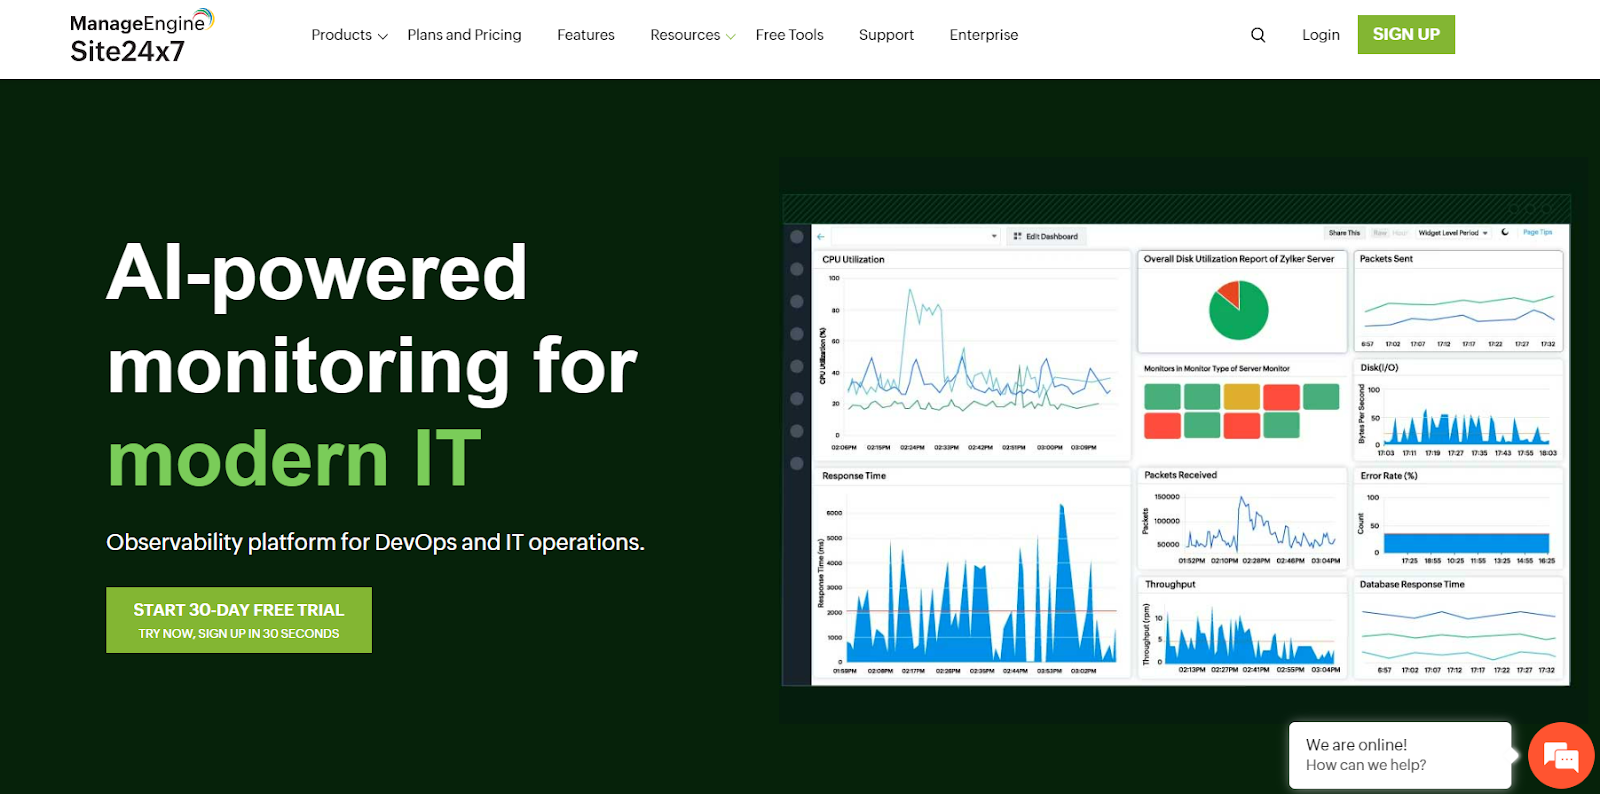Screen dimensions: 1600x794
Task: Go to Plans and Pricing
Action: [464, 35]
